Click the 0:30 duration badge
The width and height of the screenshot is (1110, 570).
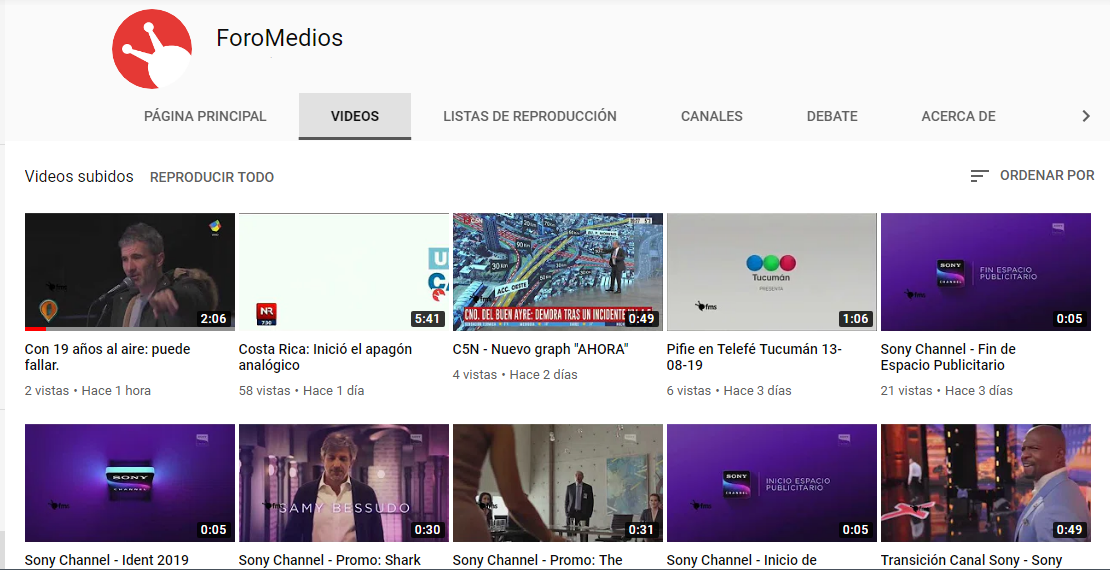tap(428, 530)
